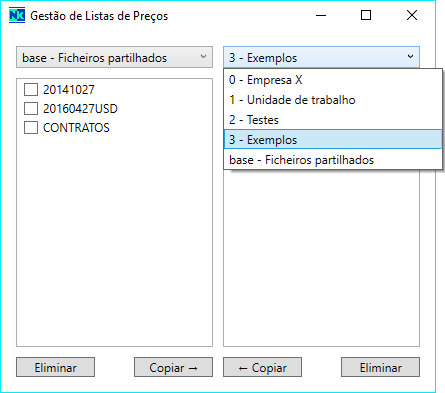Check the 20160427USD checkbox
Screen dimensions: 445x393
click(x=31, y=109)
